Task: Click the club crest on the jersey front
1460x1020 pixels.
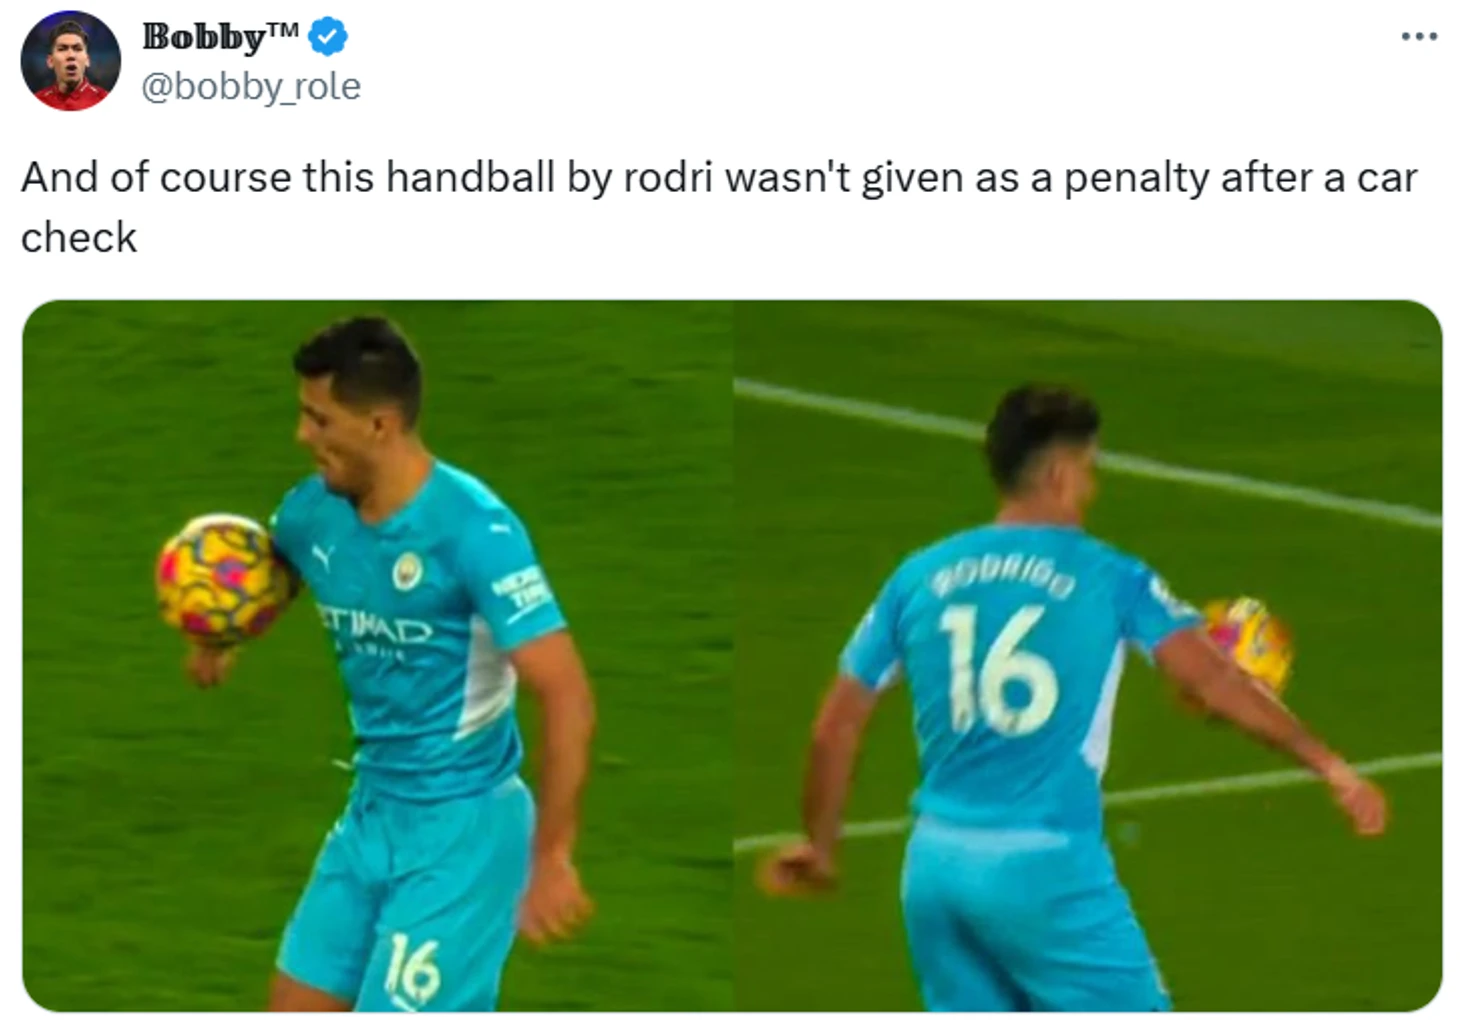Action: point(406,570)
